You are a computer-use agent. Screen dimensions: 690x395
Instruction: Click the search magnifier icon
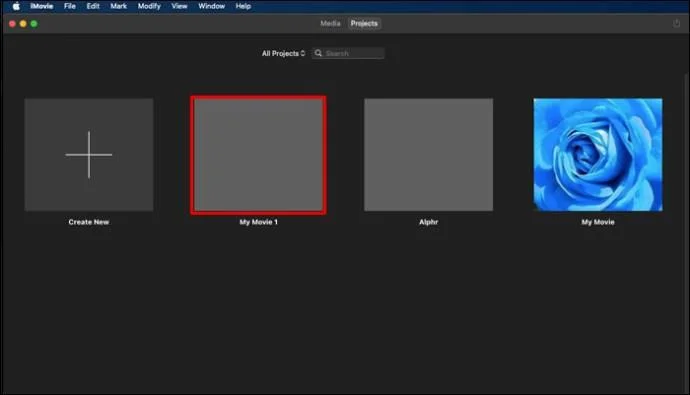tap(318, 53)
